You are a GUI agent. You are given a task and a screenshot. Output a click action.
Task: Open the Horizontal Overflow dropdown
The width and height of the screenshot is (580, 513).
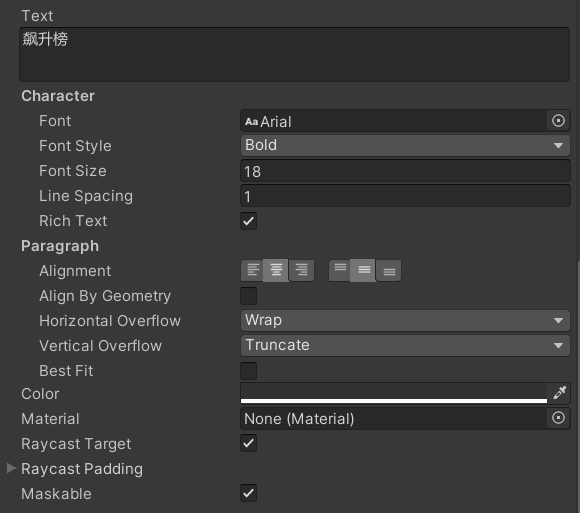coord(405,320)
